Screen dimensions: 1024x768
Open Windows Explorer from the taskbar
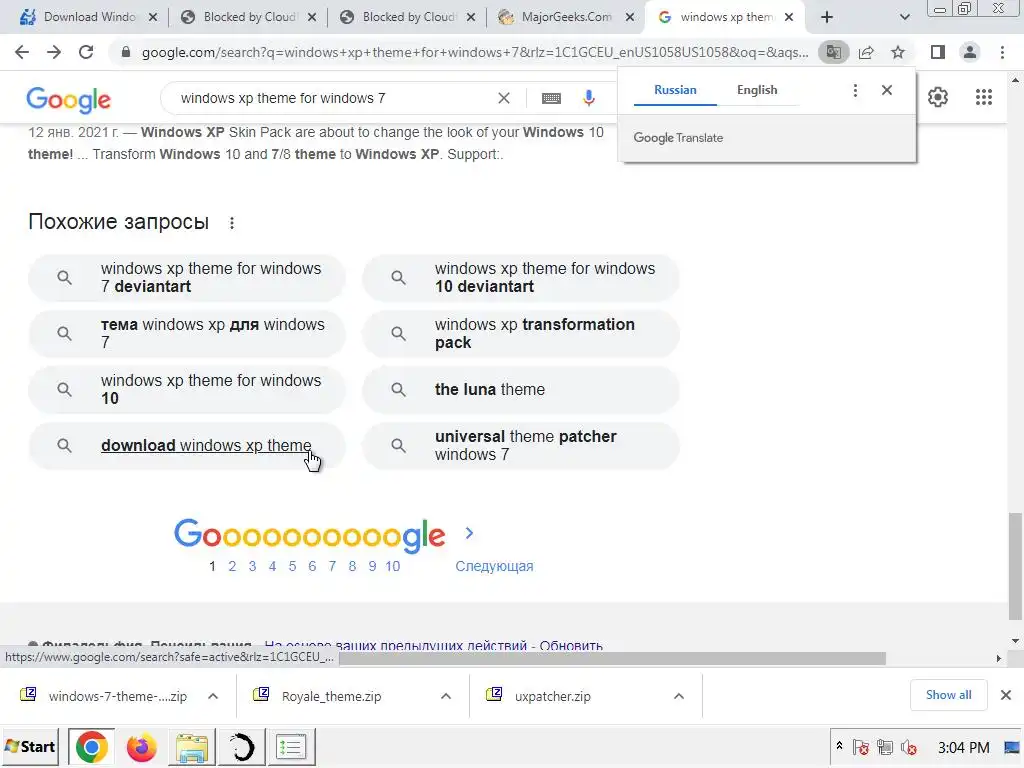[x=191, y=747]
